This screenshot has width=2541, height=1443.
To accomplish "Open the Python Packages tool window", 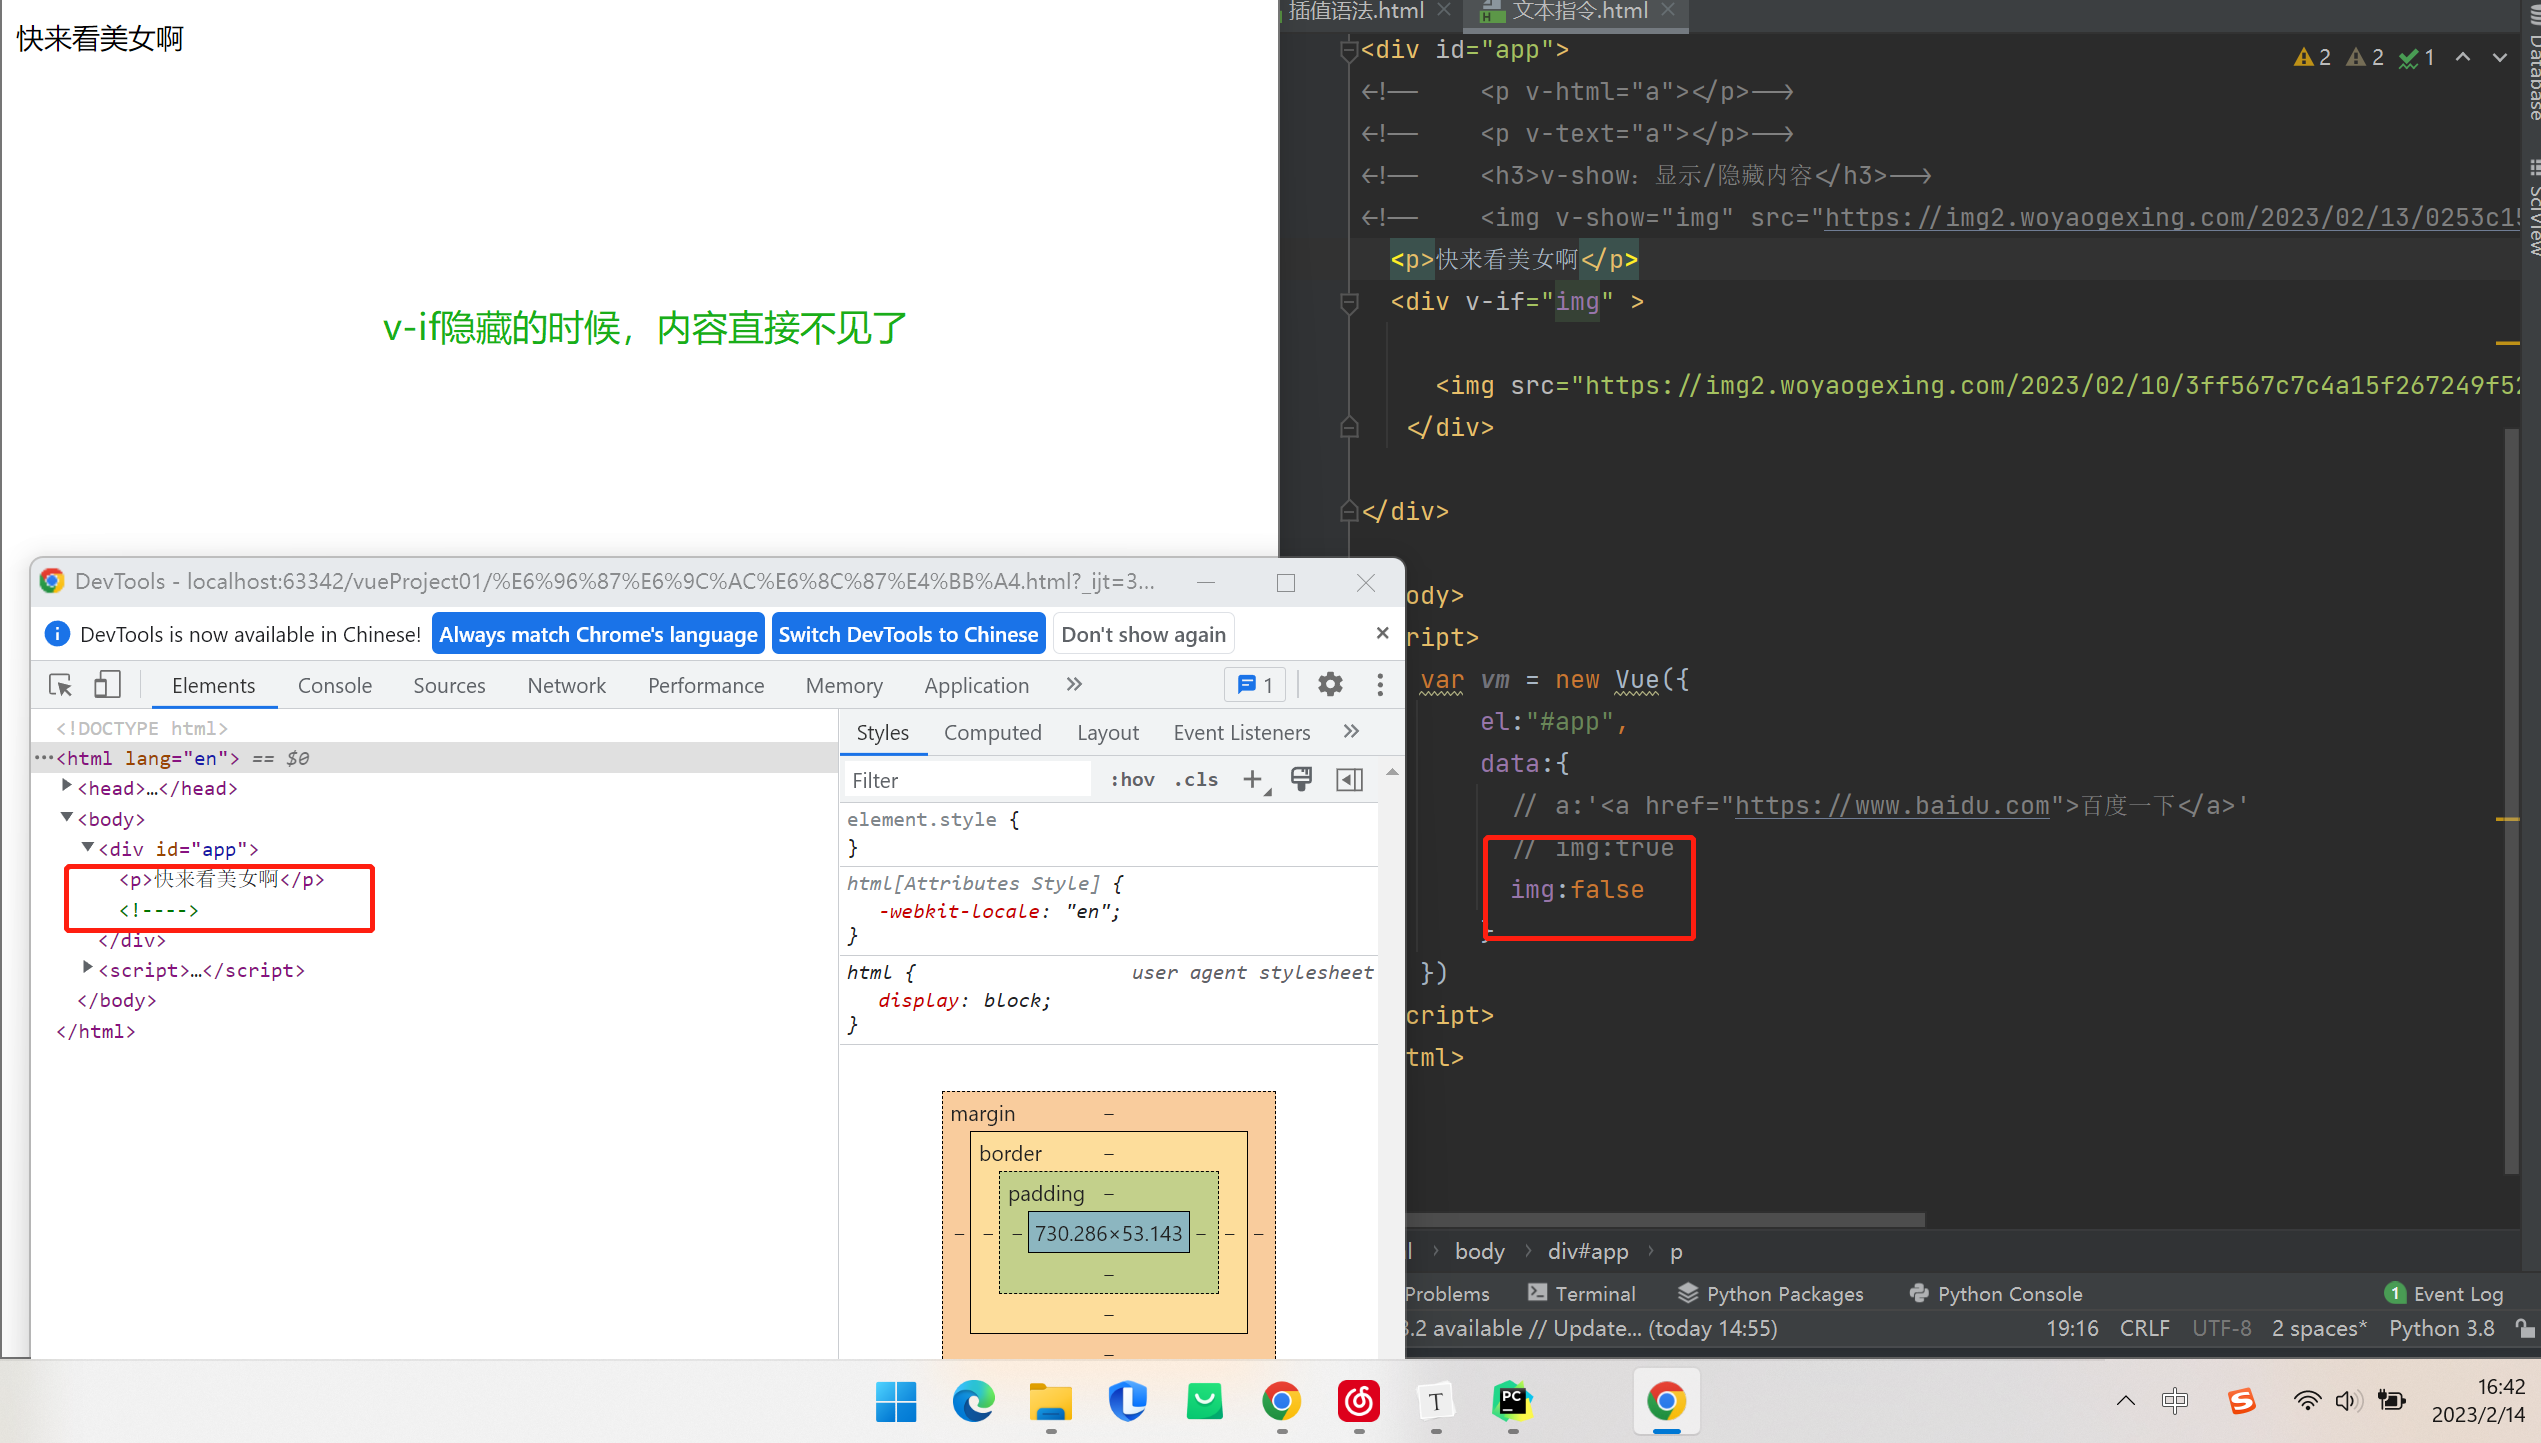I will coord(1770,1293).
